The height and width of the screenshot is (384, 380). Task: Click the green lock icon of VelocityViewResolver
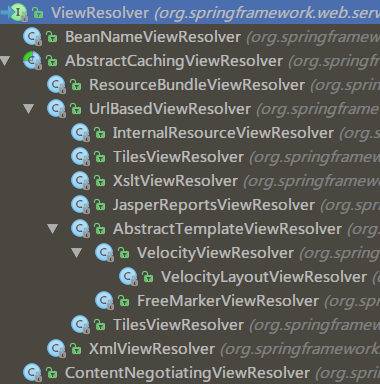pos(124,253)
